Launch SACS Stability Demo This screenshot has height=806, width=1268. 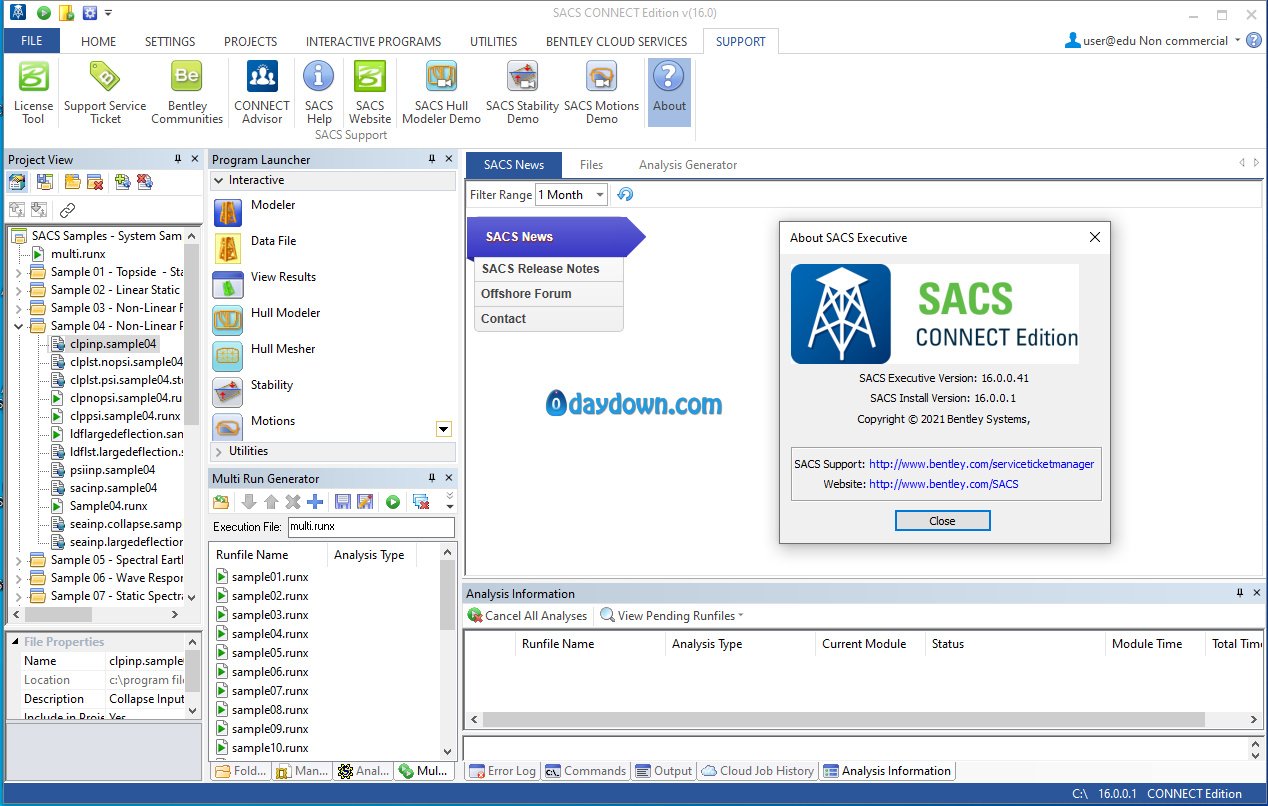tap(522, 92)
